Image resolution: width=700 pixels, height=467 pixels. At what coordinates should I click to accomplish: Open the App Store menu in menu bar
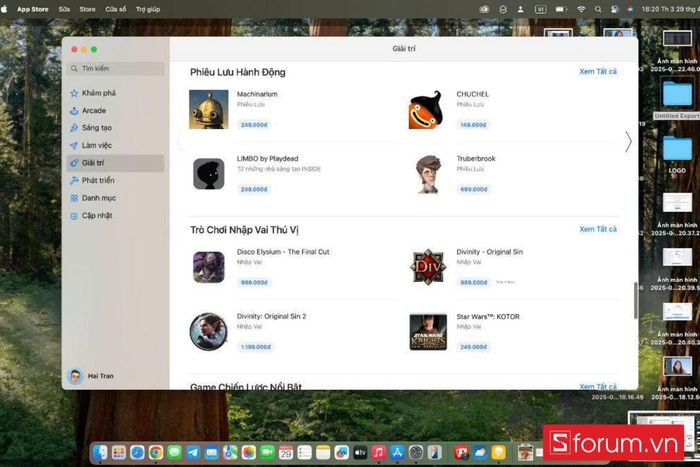point(33,9)
